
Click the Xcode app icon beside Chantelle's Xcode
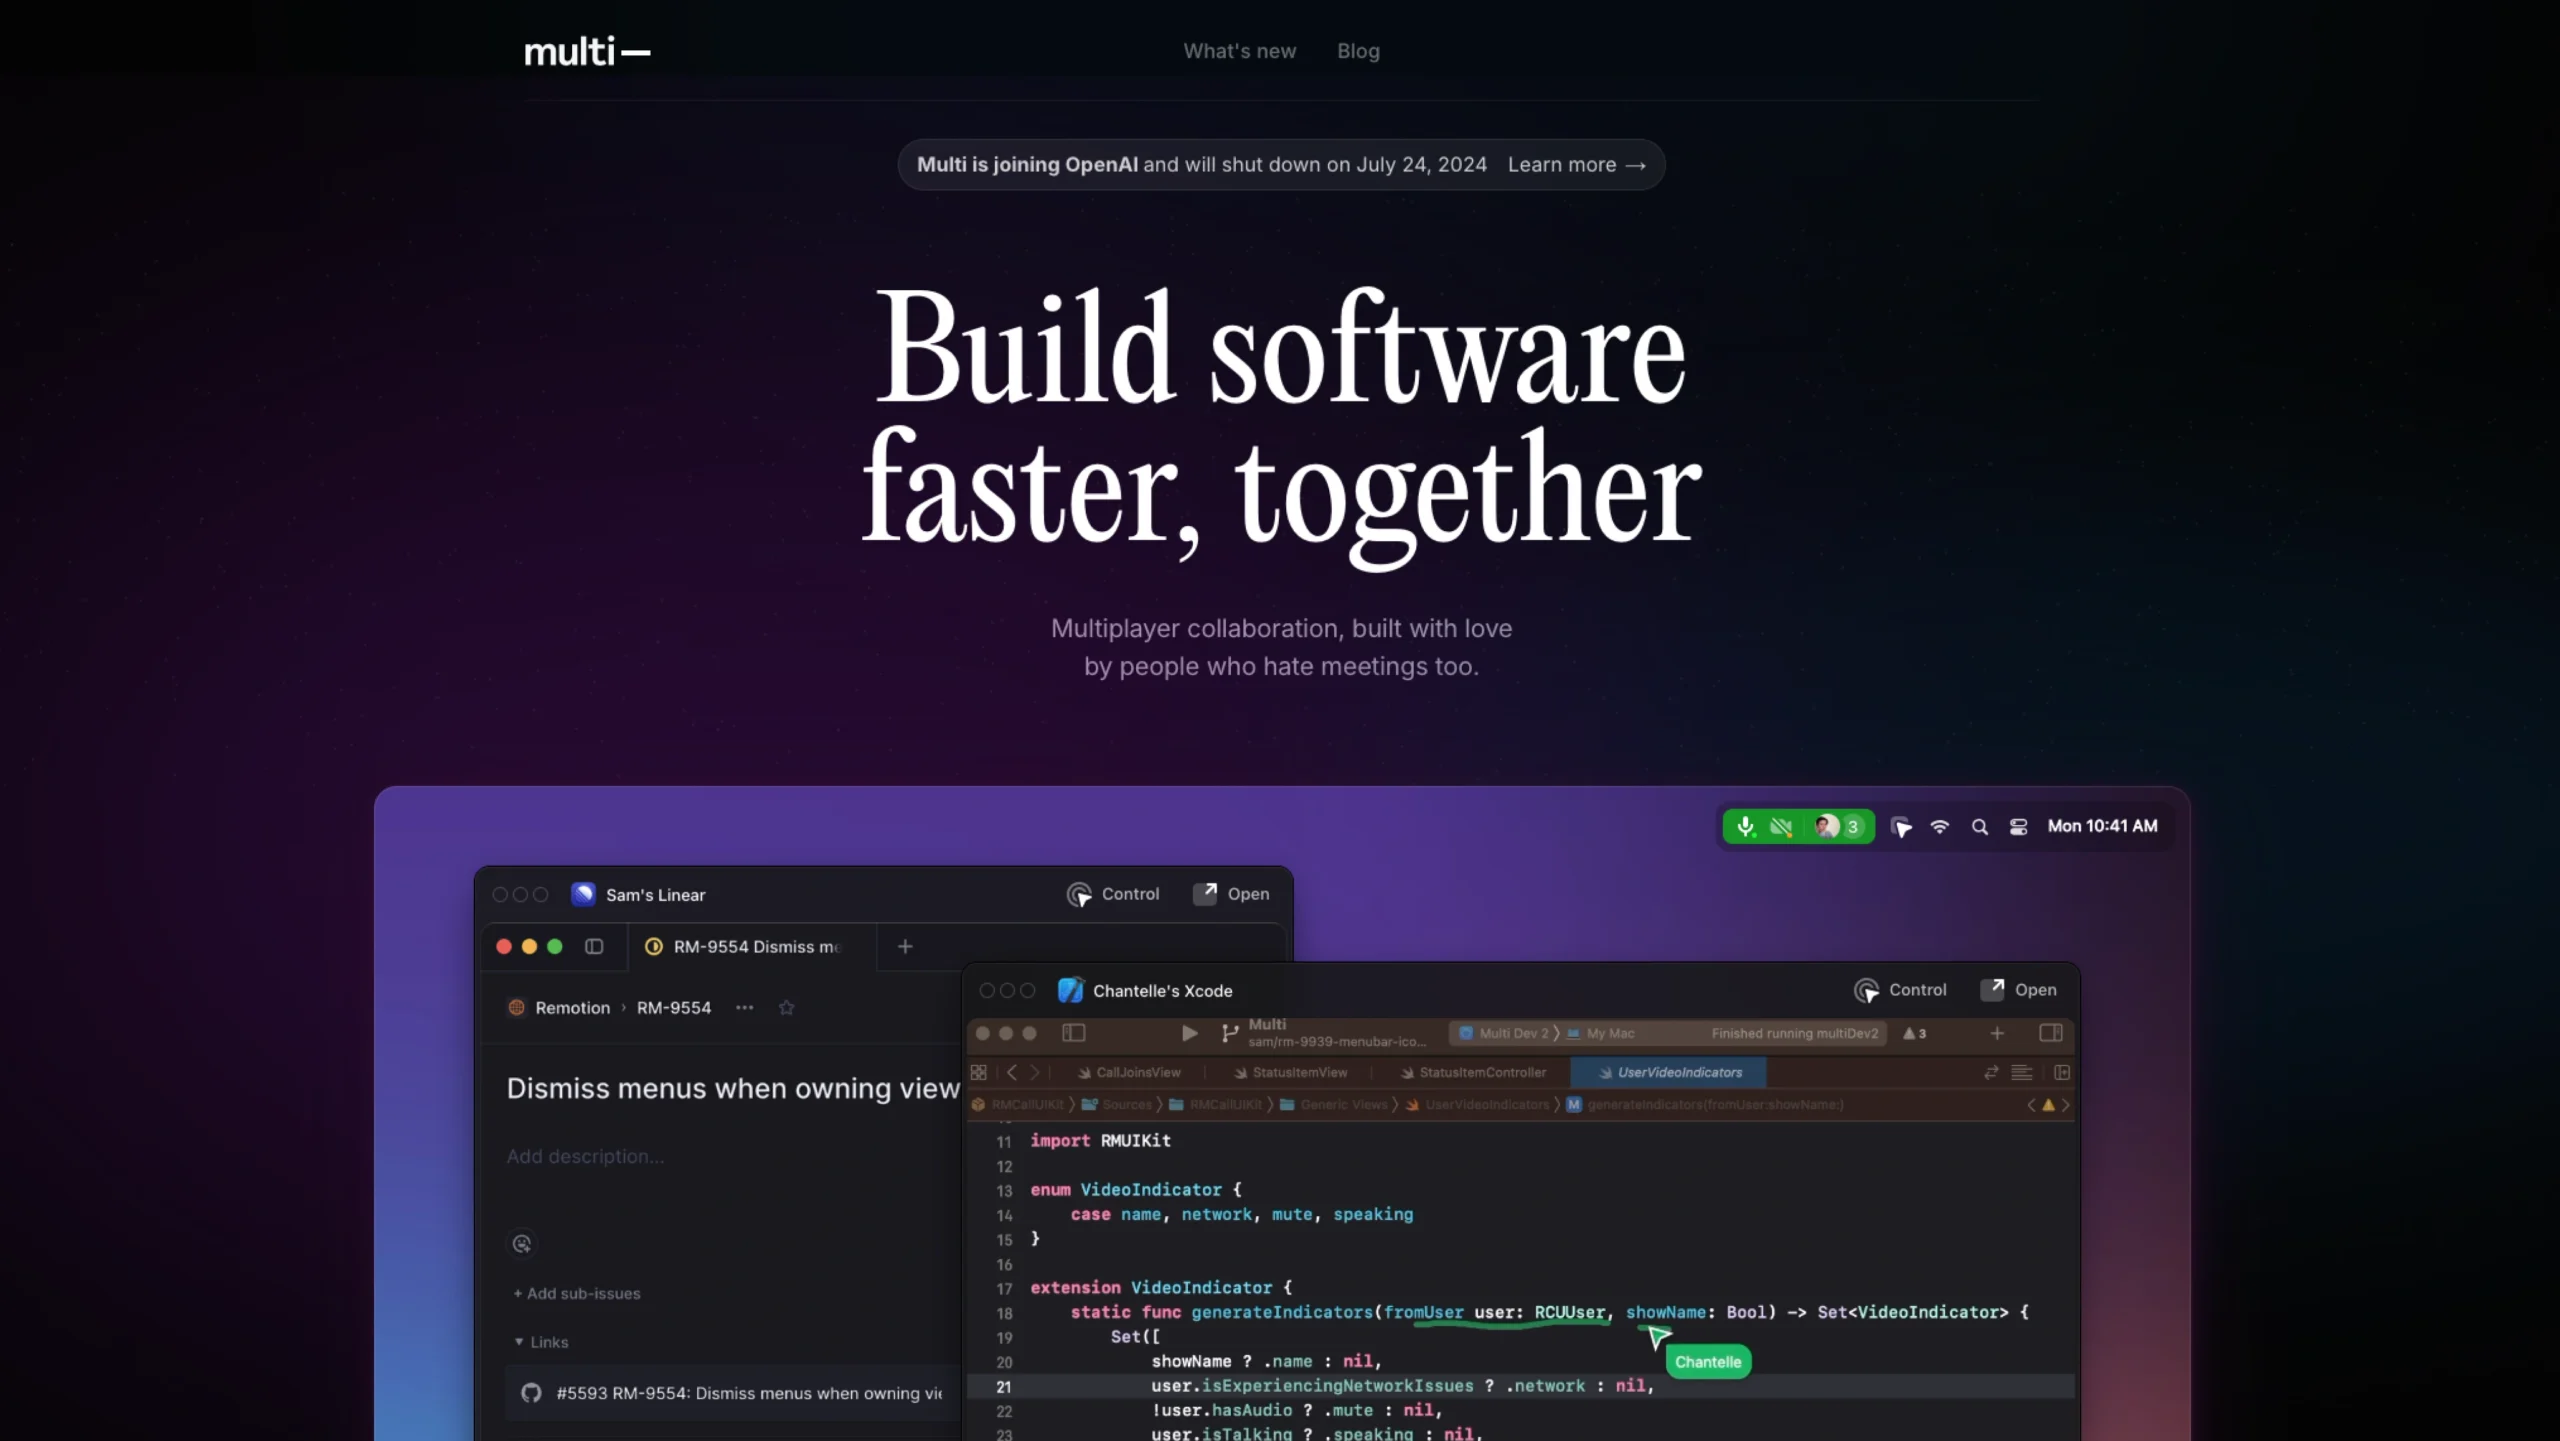pos(1071,990)
